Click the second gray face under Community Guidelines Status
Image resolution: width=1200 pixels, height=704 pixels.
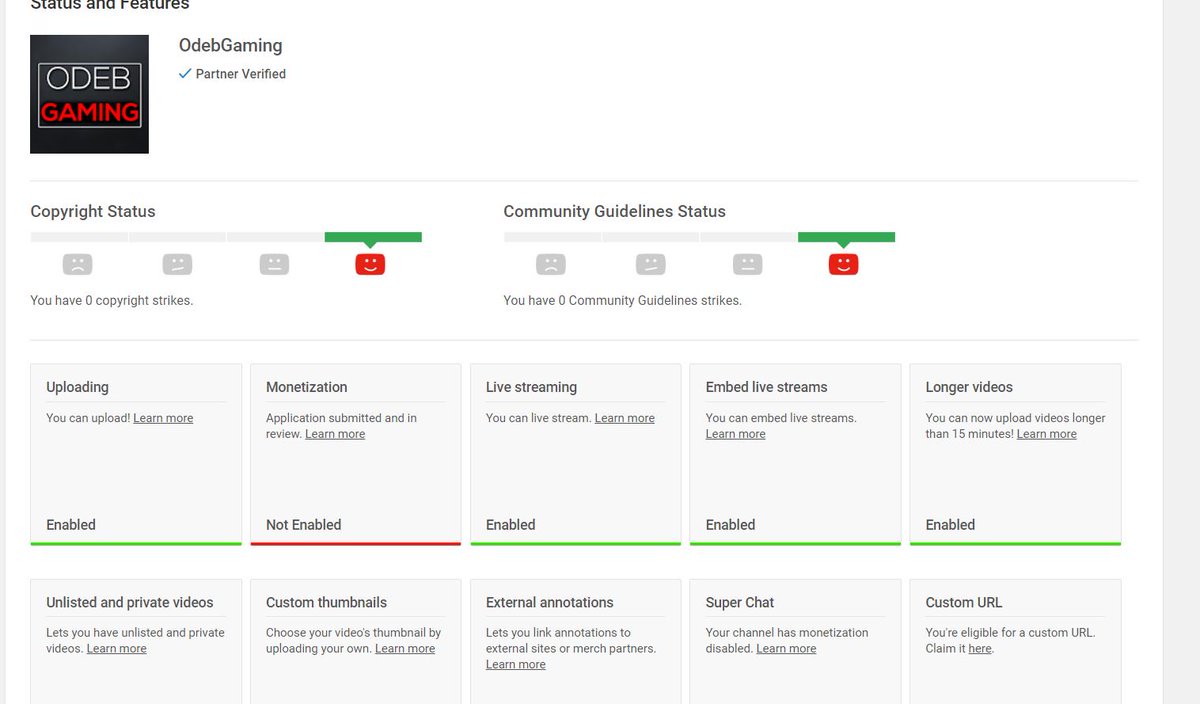click(650, 264)
